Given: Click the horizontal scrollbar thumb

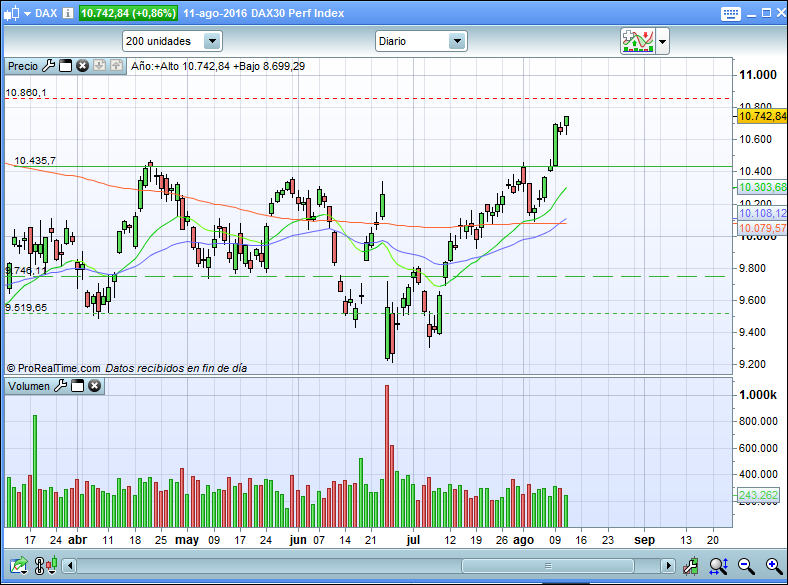Looking at the screenshot, I should click(x=550, y=566).
